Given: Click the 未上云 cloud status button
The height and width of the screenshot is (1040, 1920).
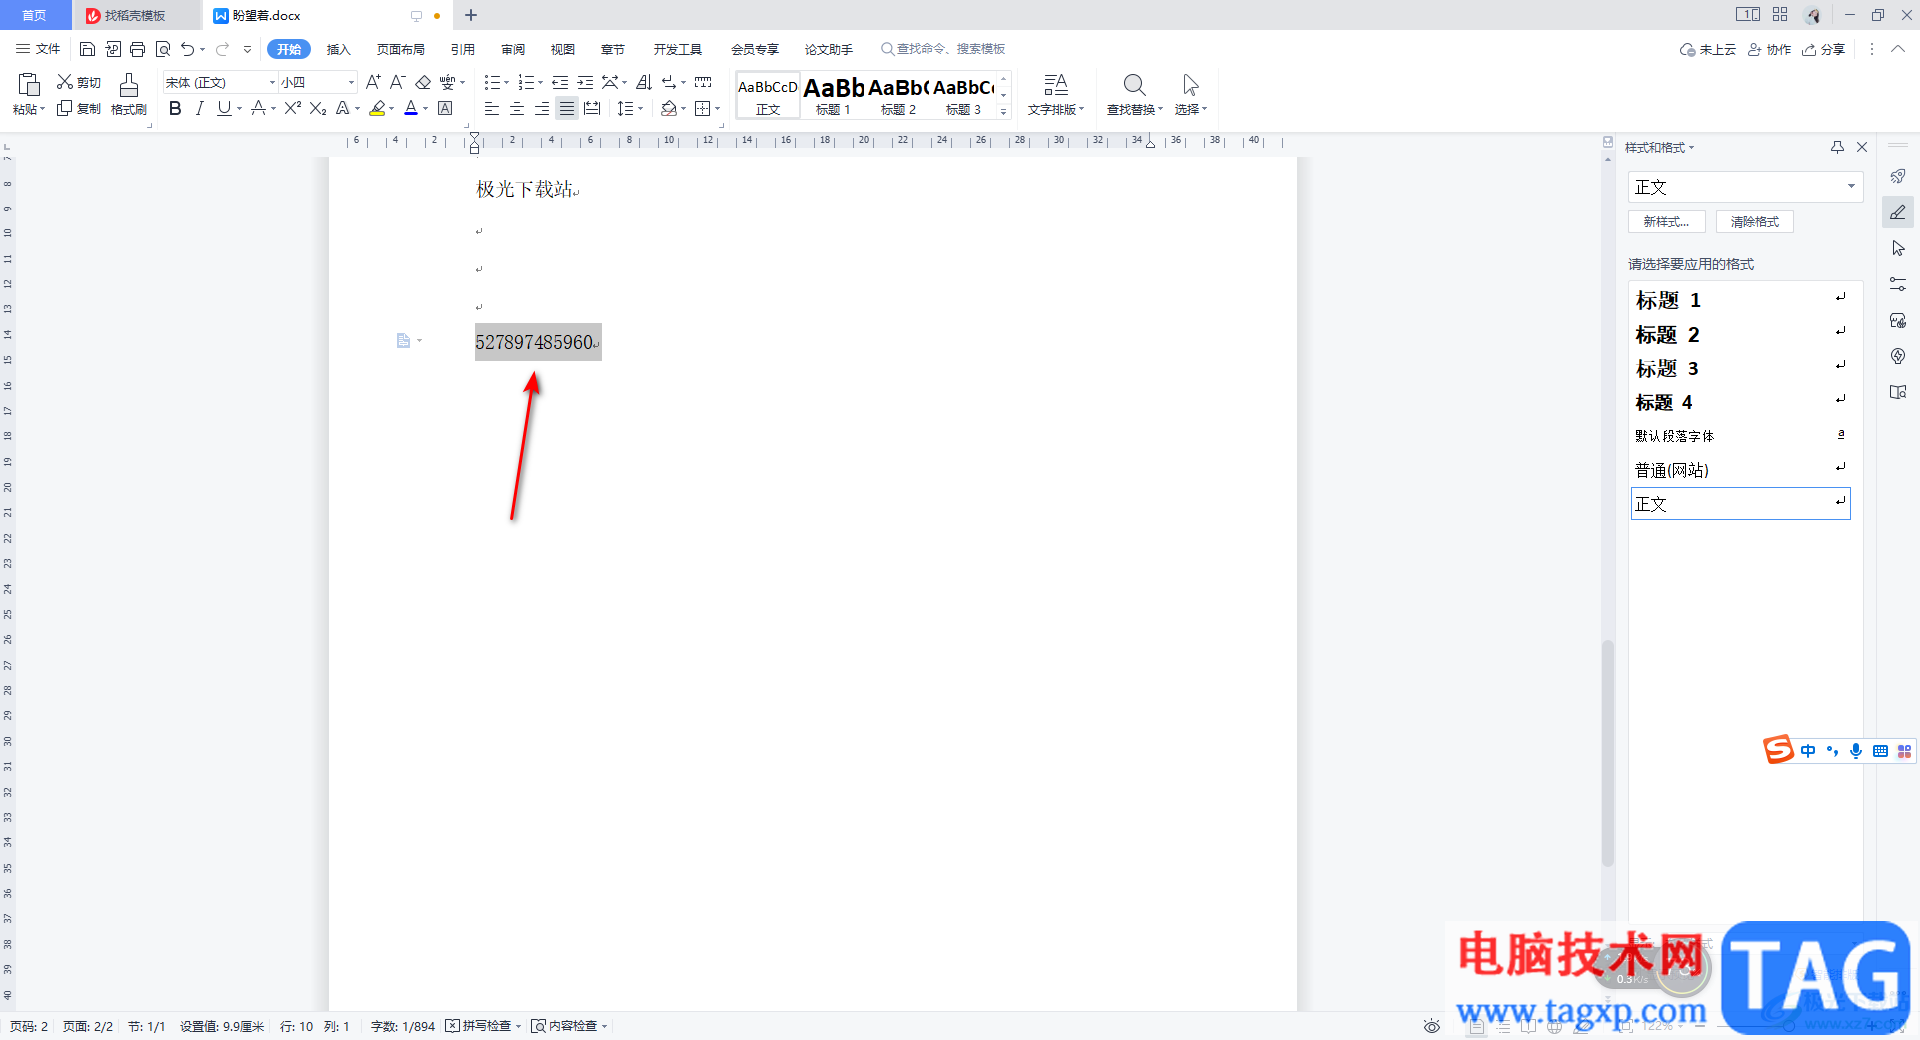Looking at the screenshot, I should coord(1708,49).
